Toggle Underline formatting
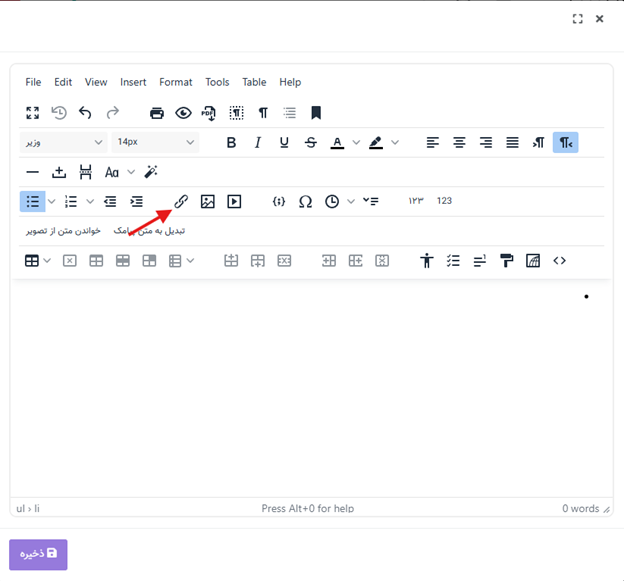Image resolution: width=624 pixels, height=581 pixels. coord(284,143)
